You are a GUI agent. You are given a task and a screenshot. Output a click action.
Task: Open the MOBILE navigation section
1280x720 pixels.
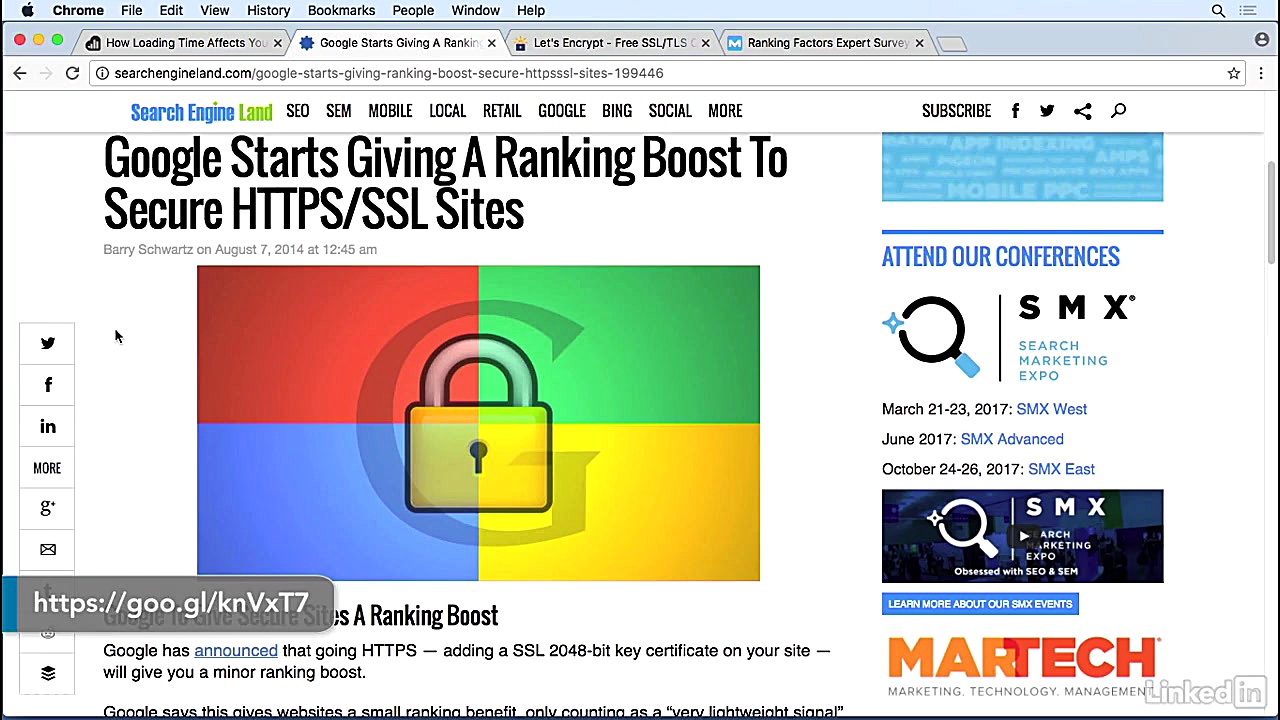(390, 111)
